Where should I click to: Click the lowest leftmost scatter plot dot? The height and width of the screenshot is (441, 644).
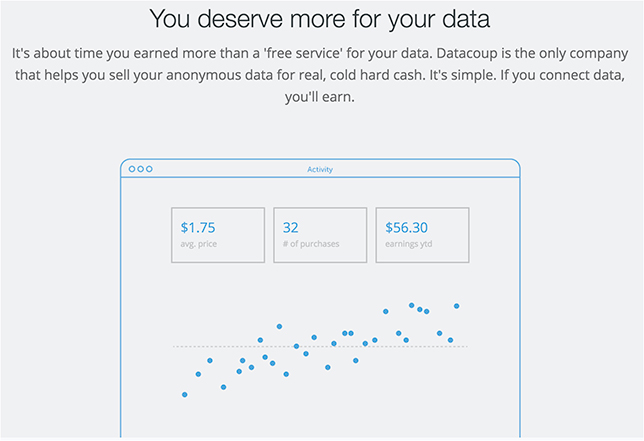pos(185,395)
